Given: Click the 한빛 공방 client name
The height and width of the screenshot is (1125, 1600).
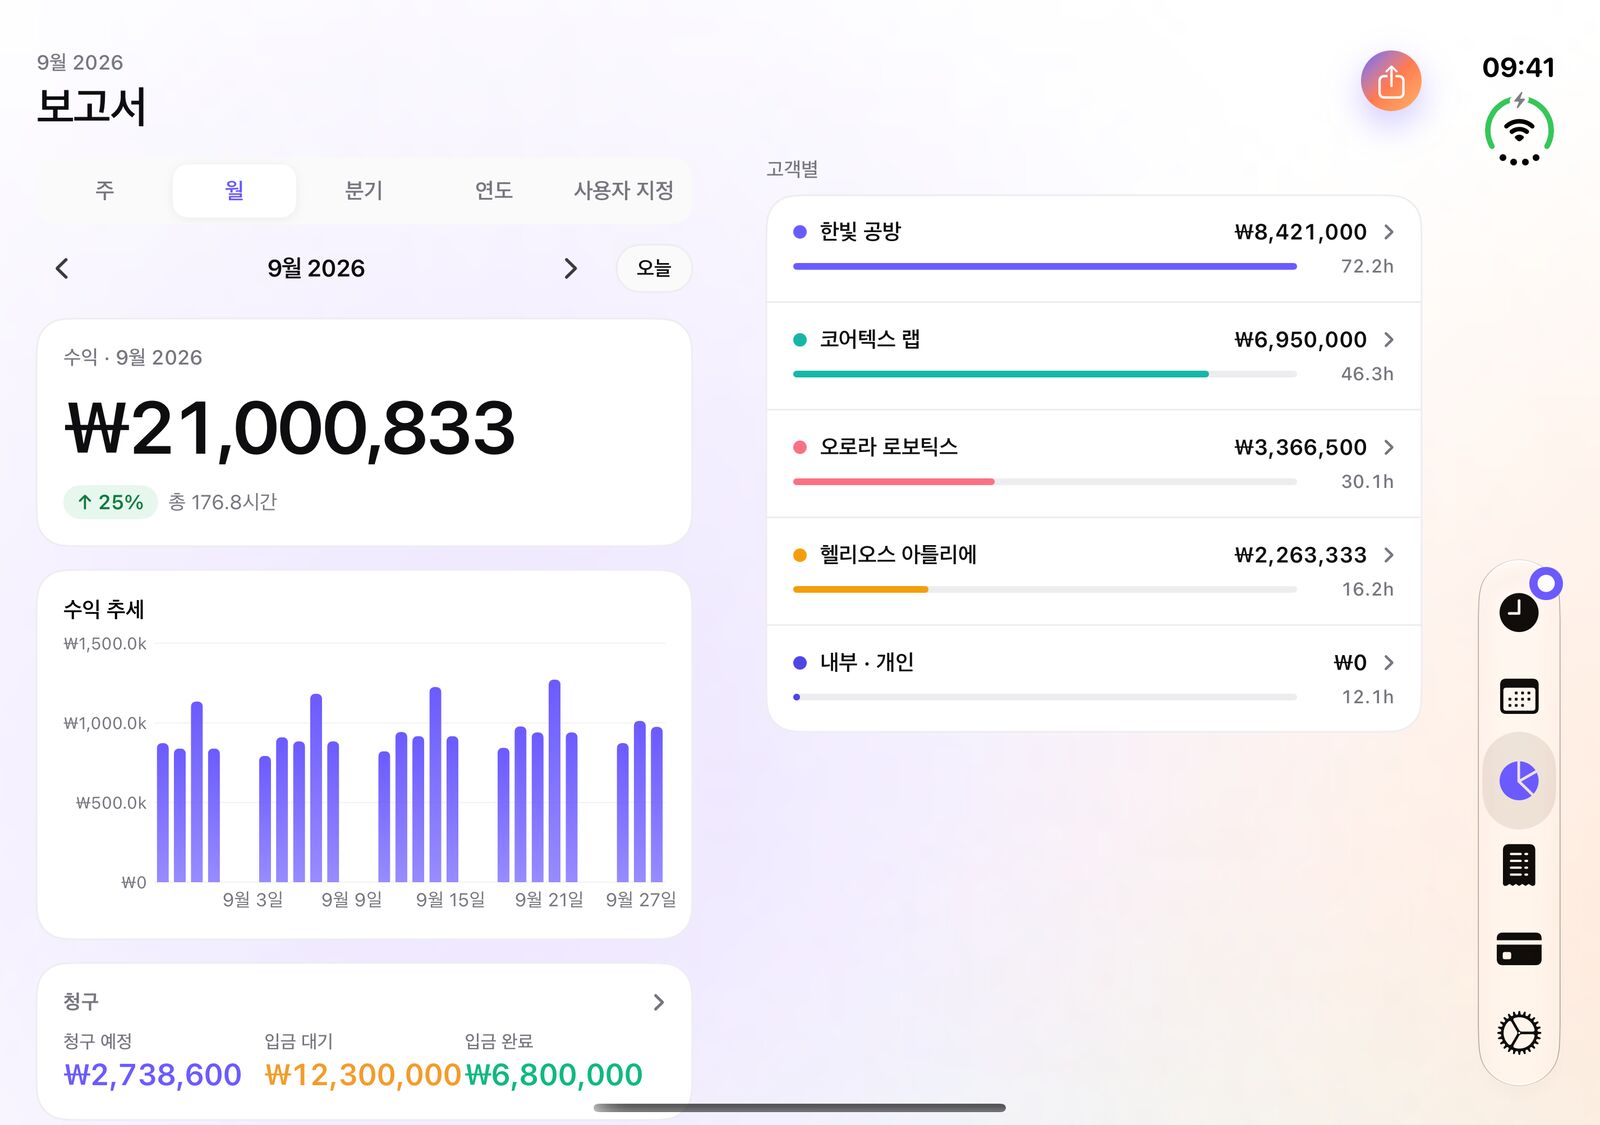Looking at the screenshot, I should pyautogui.click(x=860, y=232).
